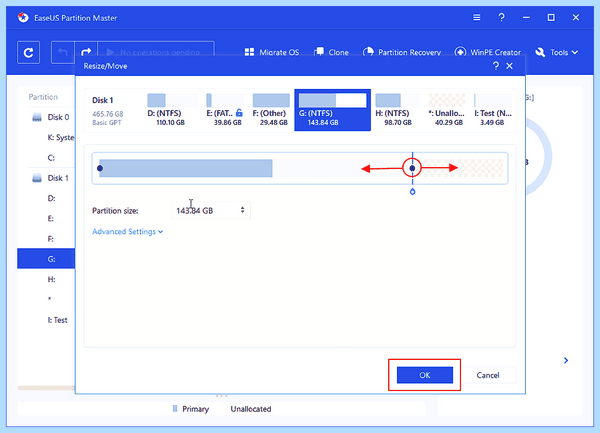
Task: Close the Resize/Move dialog
Action: tap(509, 66)
